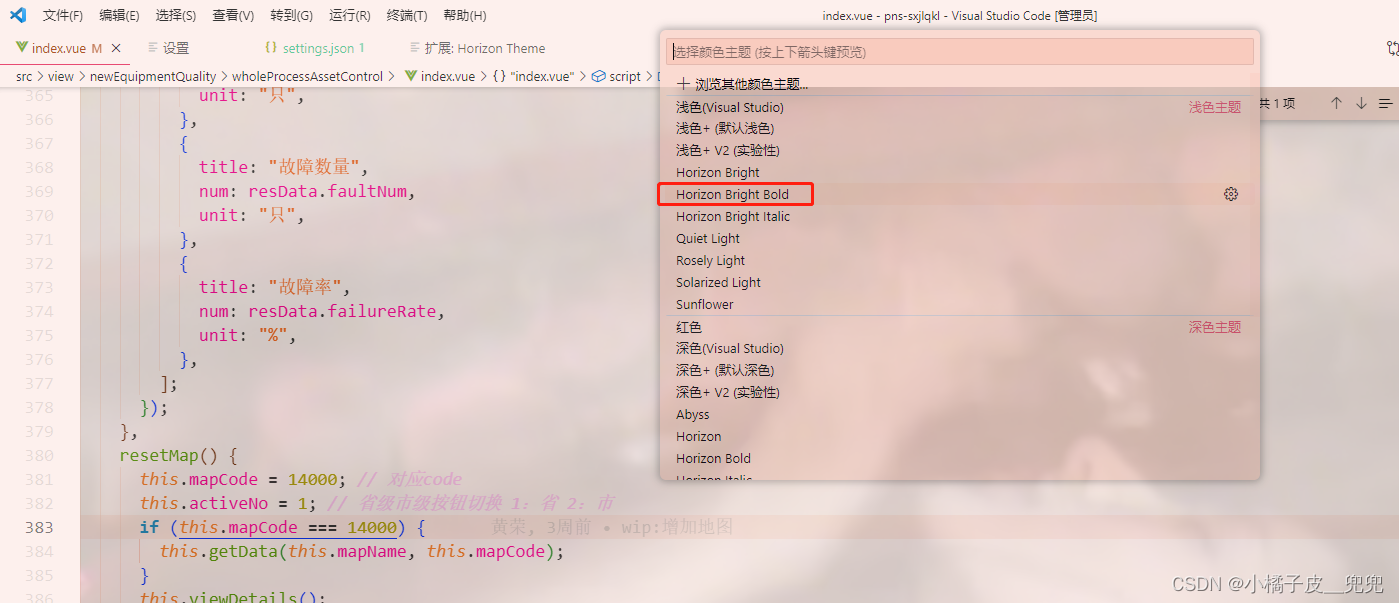Click the src breadcrumb segment

pyautogui.click(x=24, y=76)
